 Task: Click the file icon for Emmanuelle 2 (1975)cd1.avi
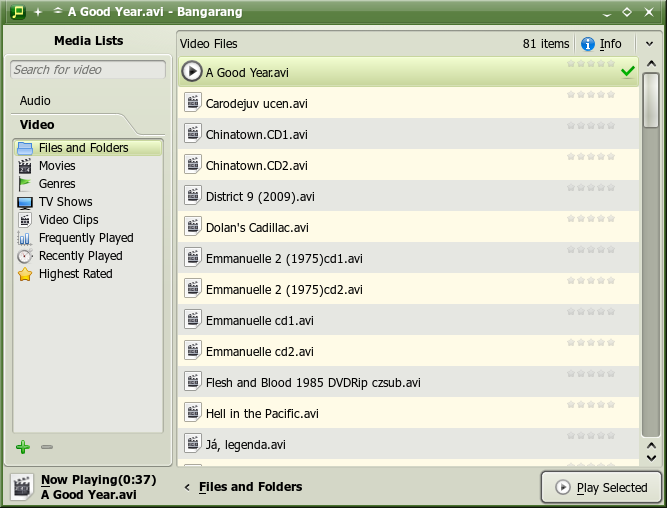pos(193,258)
